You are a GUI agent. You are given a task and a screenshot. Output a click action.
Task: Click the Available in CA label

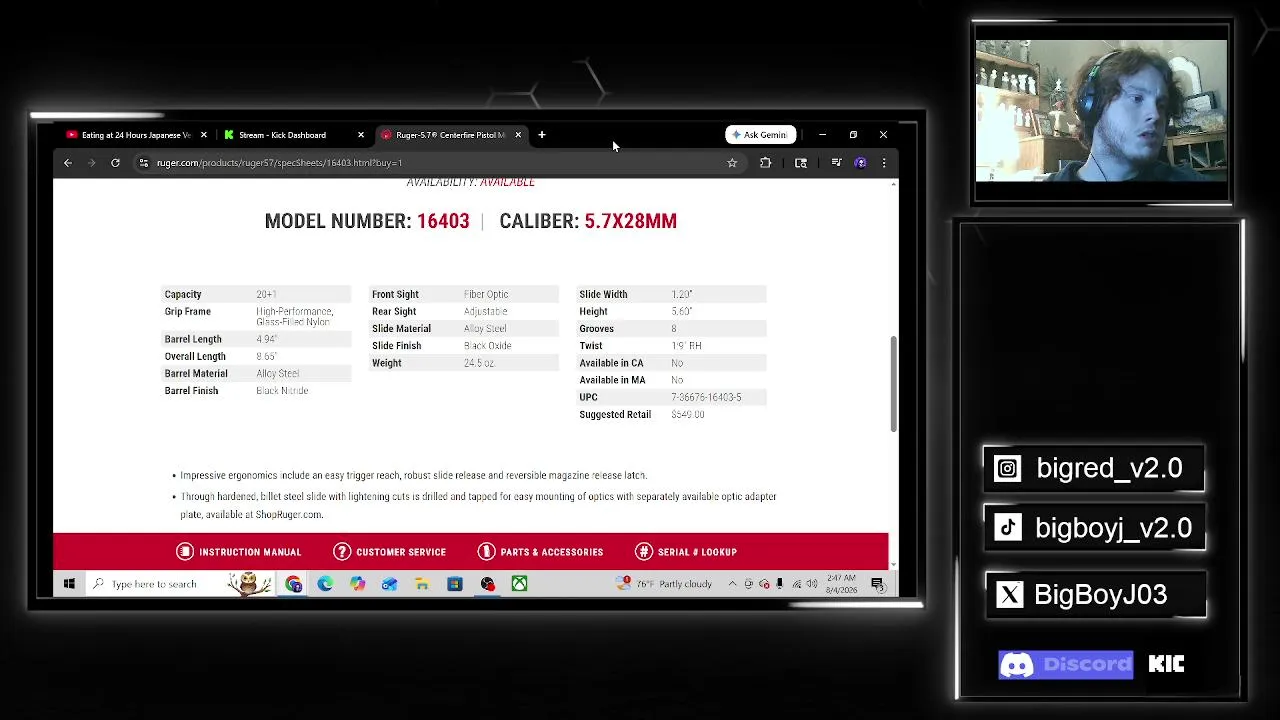(611, 363)
